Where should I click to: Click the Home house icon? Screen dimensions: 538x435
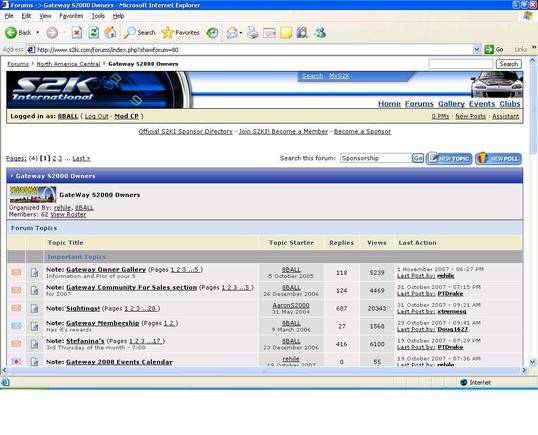pyautogui.click(x=110, y=33)
